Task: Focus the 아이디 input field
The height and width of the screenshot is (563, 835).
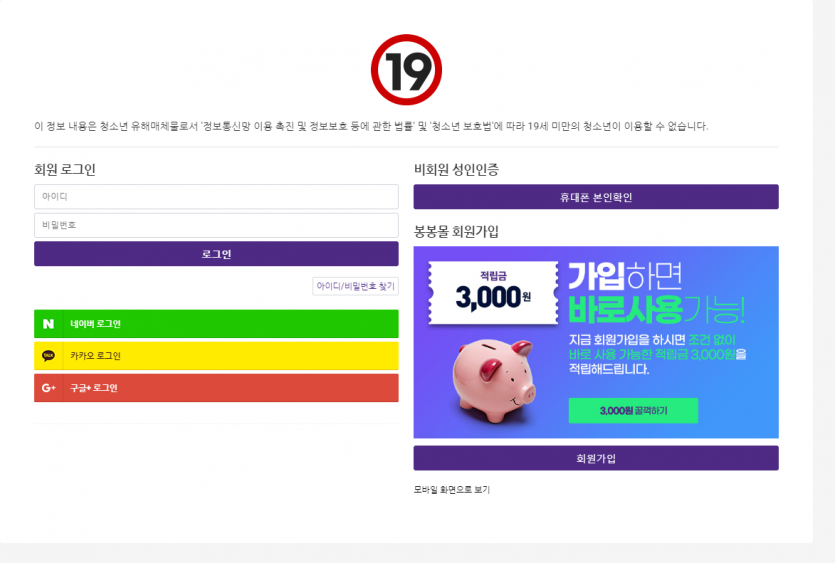Action: (x=216, y=197)
